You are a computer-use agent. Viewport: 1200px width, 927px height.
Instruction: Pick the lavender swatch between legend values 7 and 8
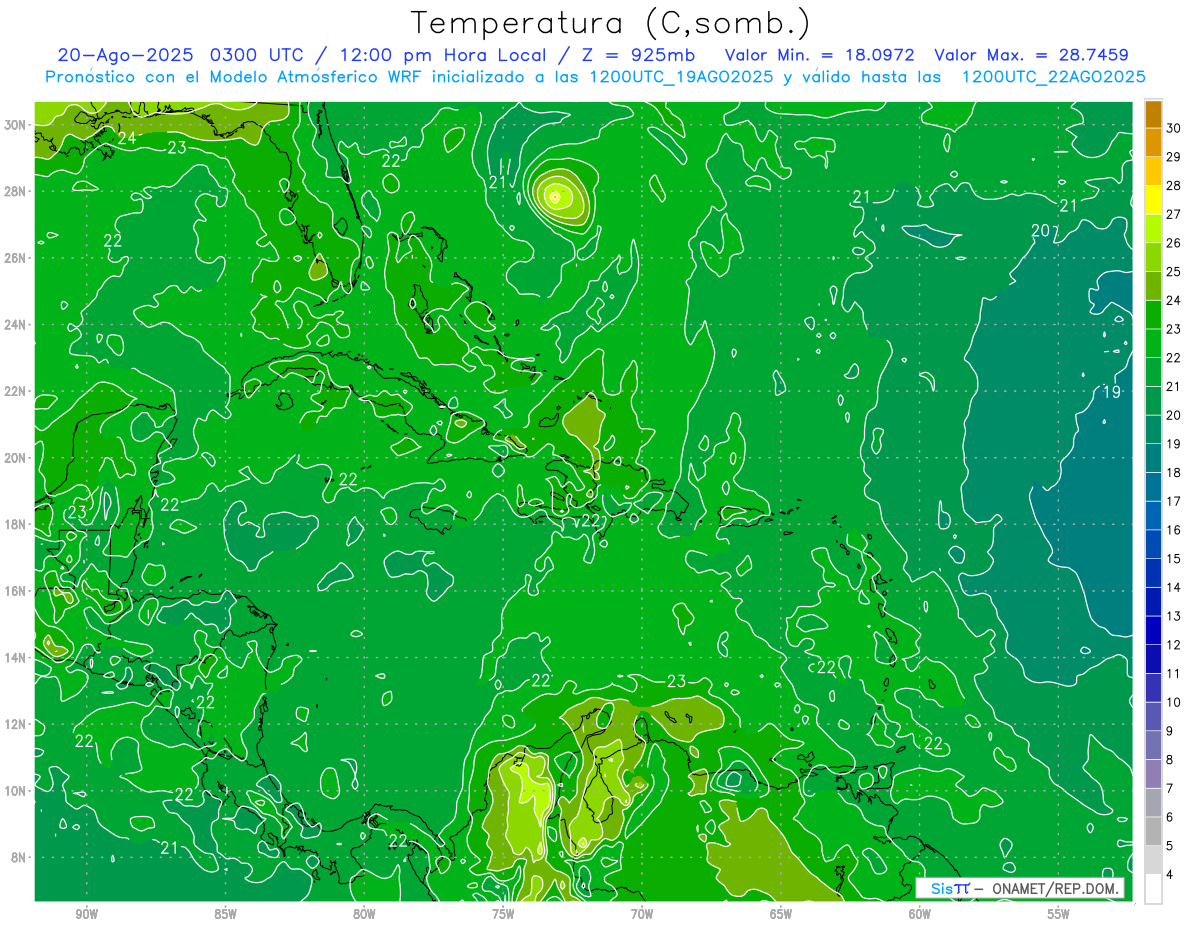point(1153,774)
